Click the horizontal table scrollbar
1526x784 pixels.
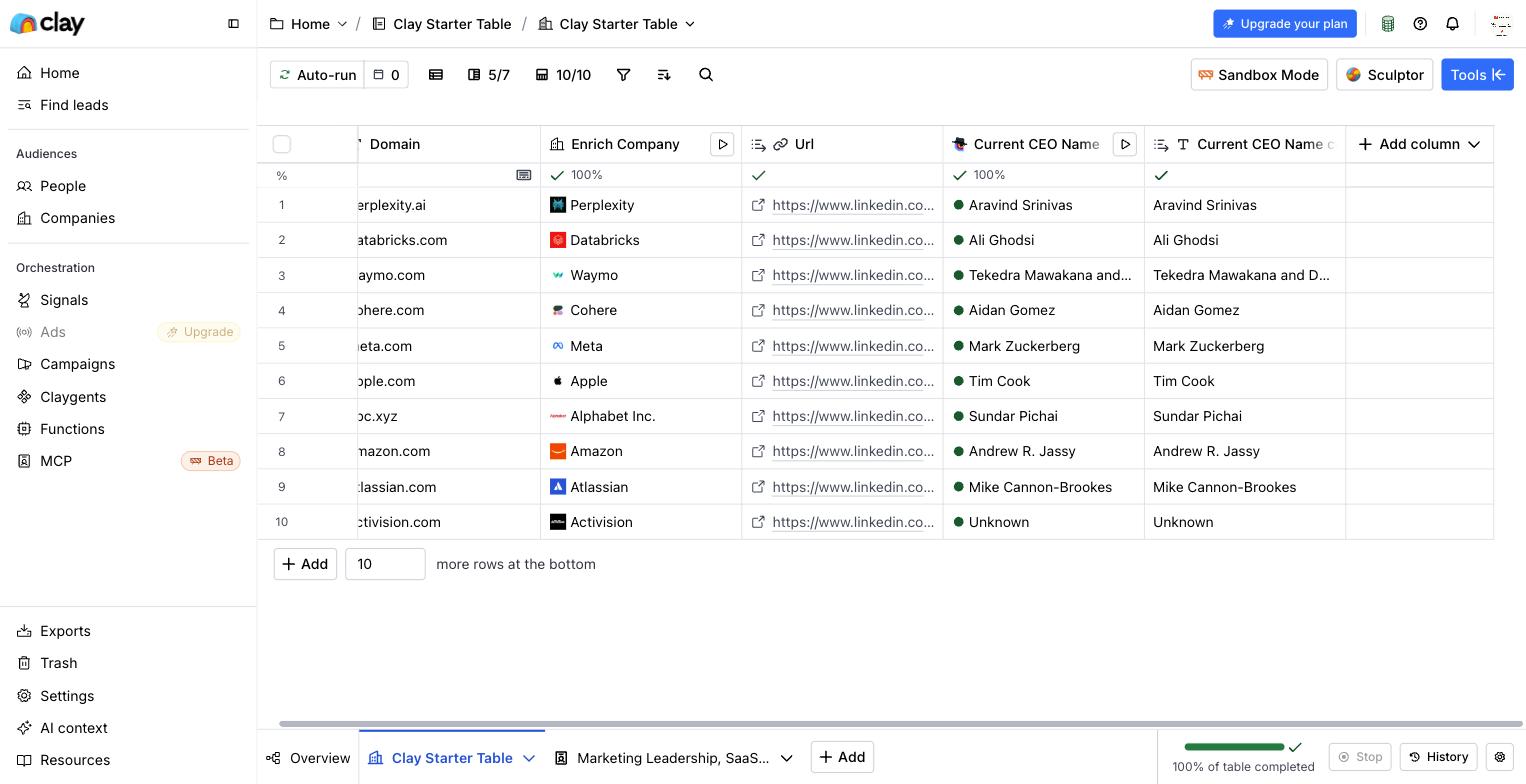[900, 724]
